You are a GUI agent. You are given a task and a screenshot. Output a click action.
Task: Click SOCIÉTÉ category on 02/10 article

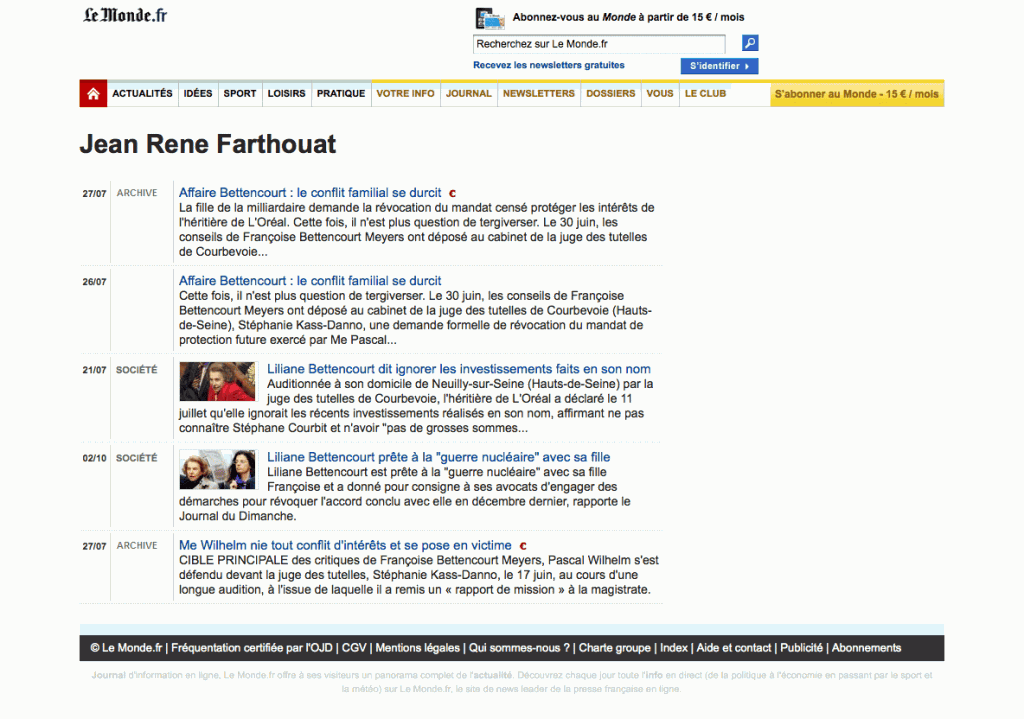(x=137, y=458)
